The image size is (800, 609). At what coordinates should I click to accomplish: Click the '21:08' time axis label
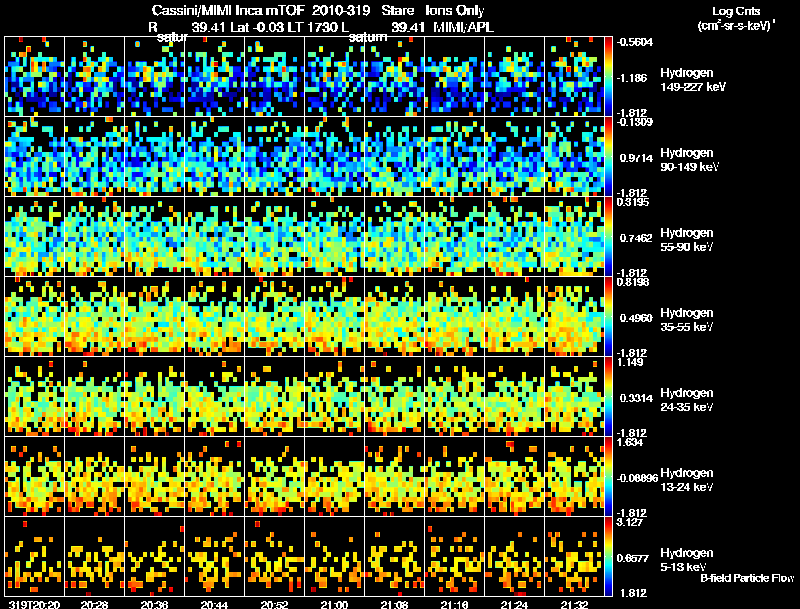click(394, 604)
